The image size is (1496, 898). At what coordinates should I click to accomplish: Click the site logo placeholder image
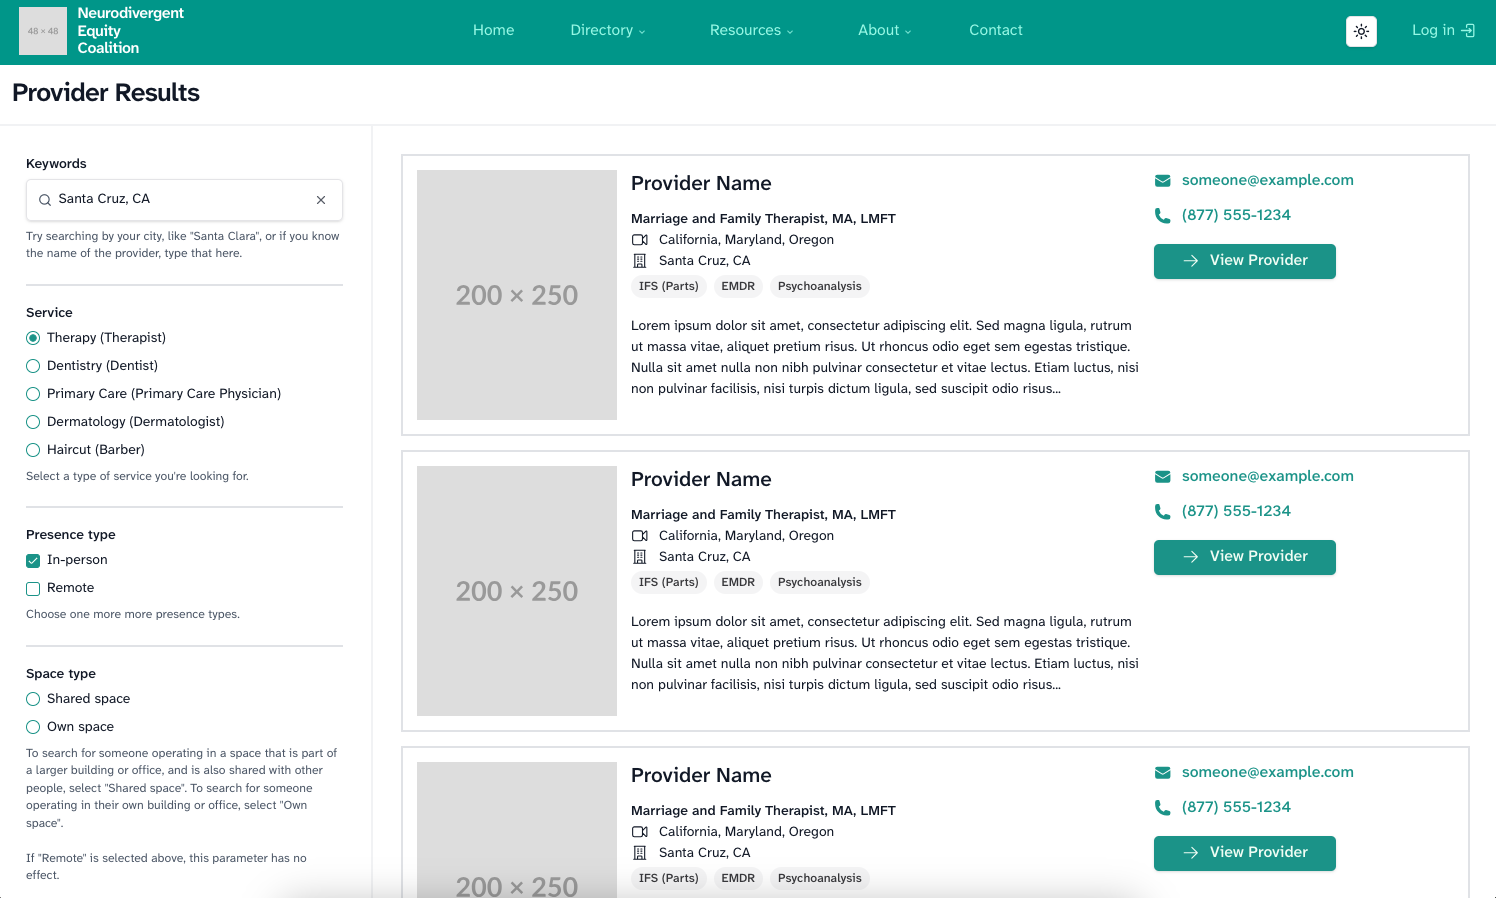coord(43,31)
